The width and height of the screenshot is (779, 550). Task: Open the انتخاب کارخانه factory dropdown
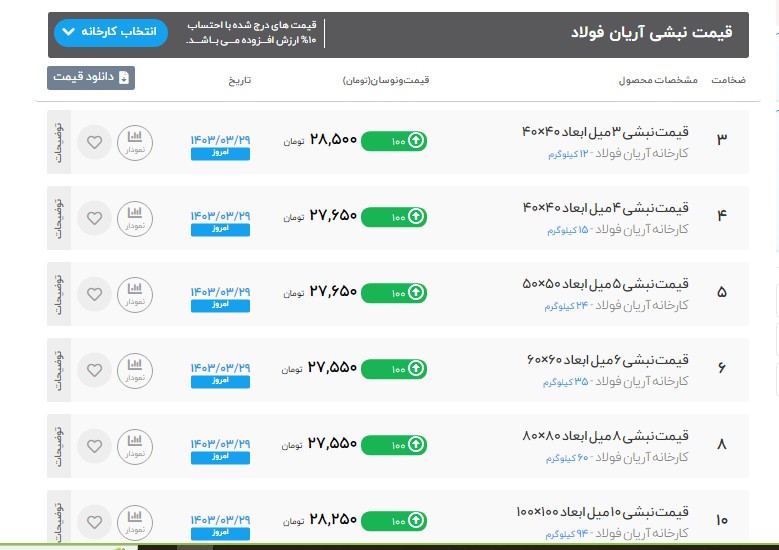click(110, 32)
